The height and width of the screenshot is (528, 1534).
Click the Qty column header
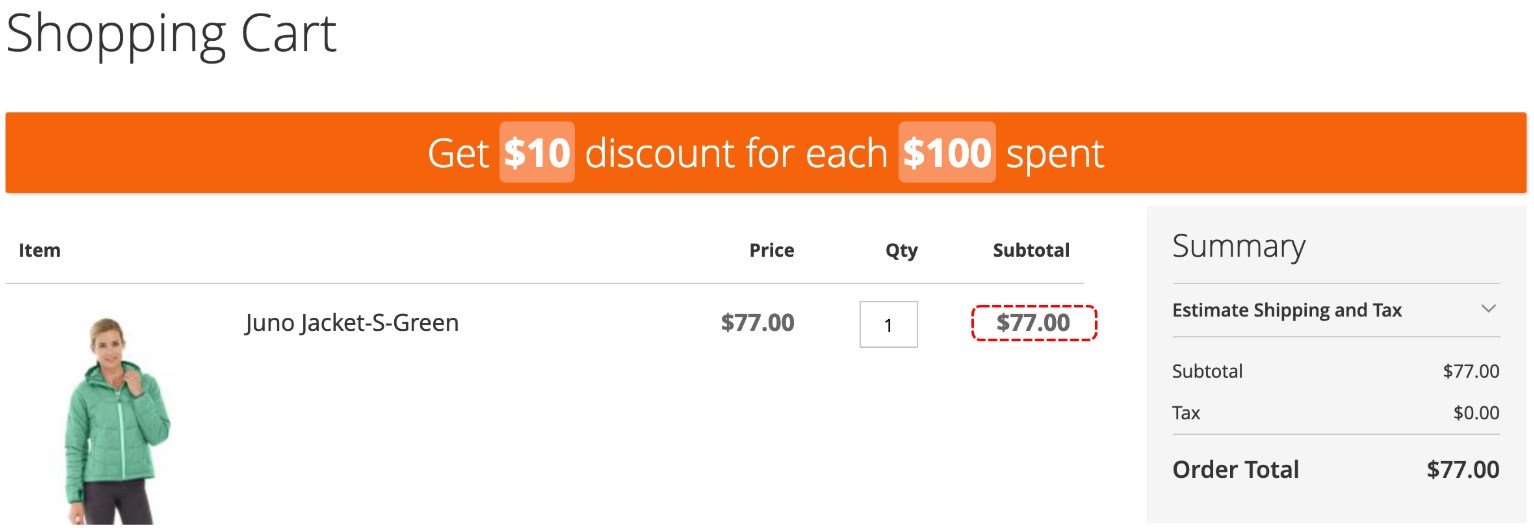click(901, 250)
